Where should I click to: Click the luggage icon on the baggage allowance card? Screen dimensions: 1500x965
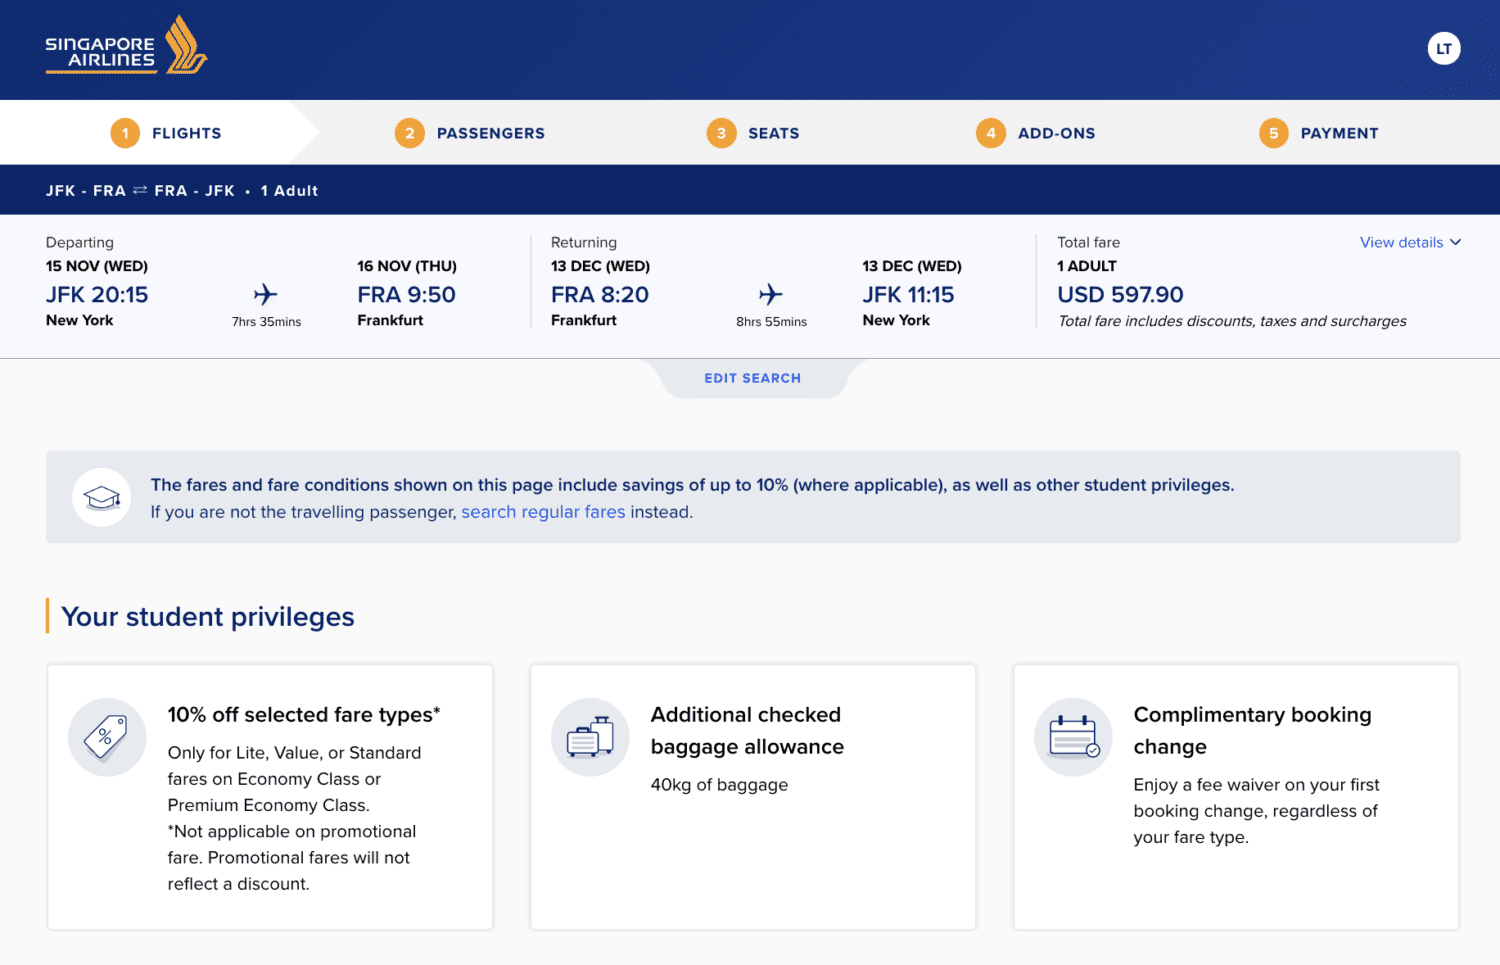(590, 737)
